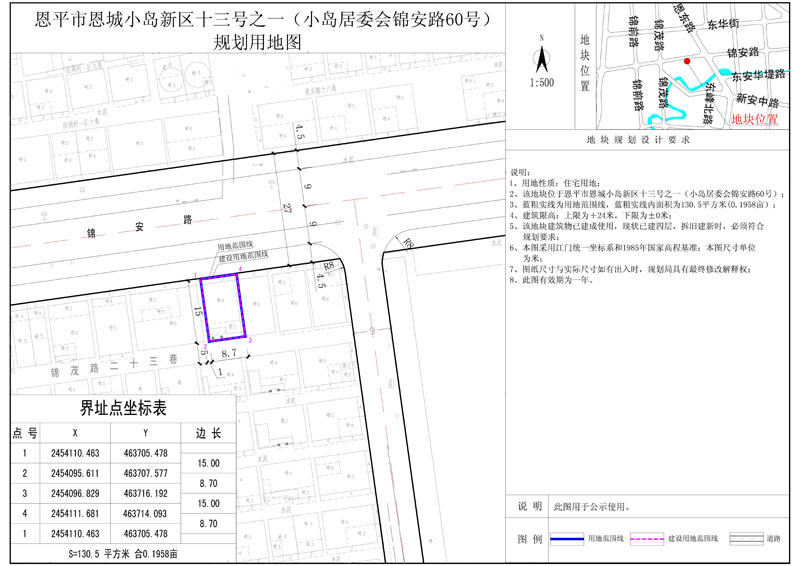Viewport: 800px width, 566px height.
Task: Click the 8.7 dimension label below parcel
Action: (229, 353)
